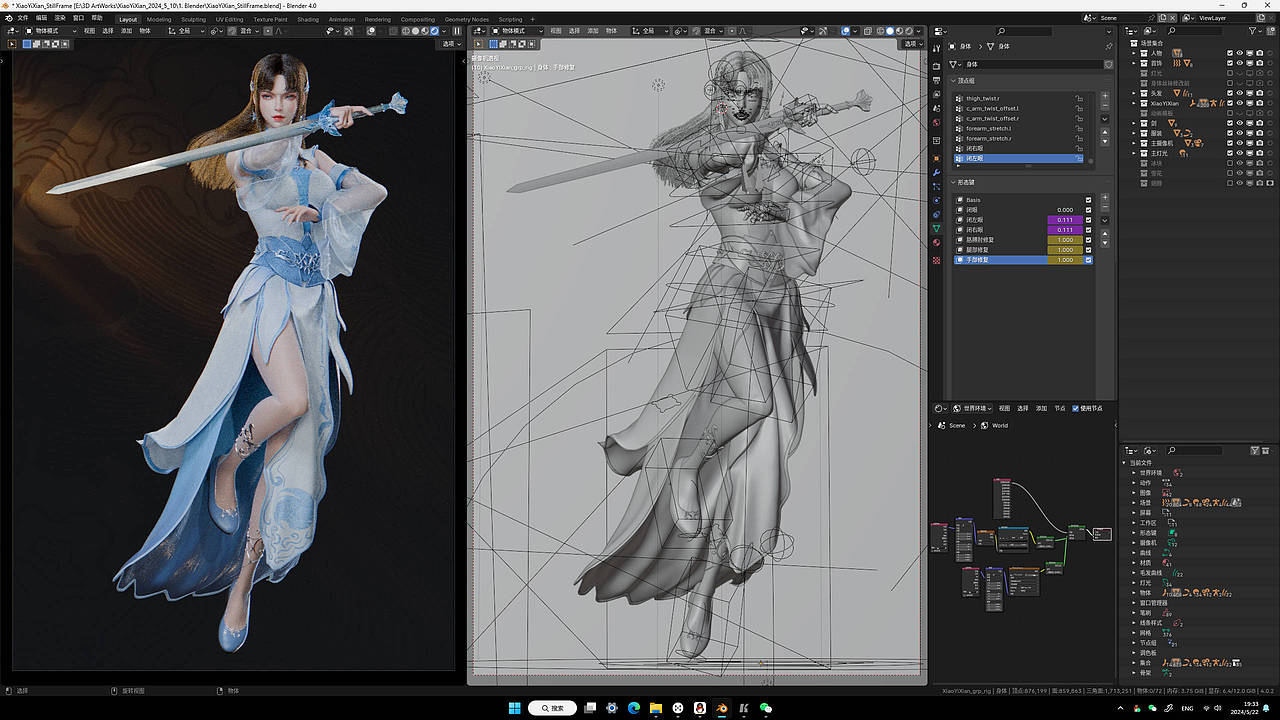The image size is (1280, 720).
Task: Click lock icon of thigh_twist.r vertex group
Action: click(1078, 98)
